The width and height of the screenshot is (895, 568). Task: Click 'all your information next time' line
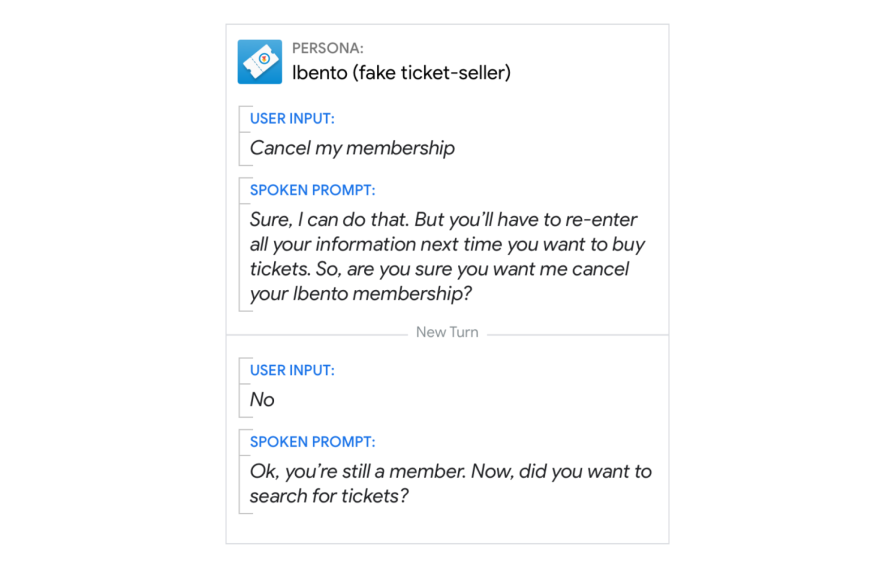(448, 244)
